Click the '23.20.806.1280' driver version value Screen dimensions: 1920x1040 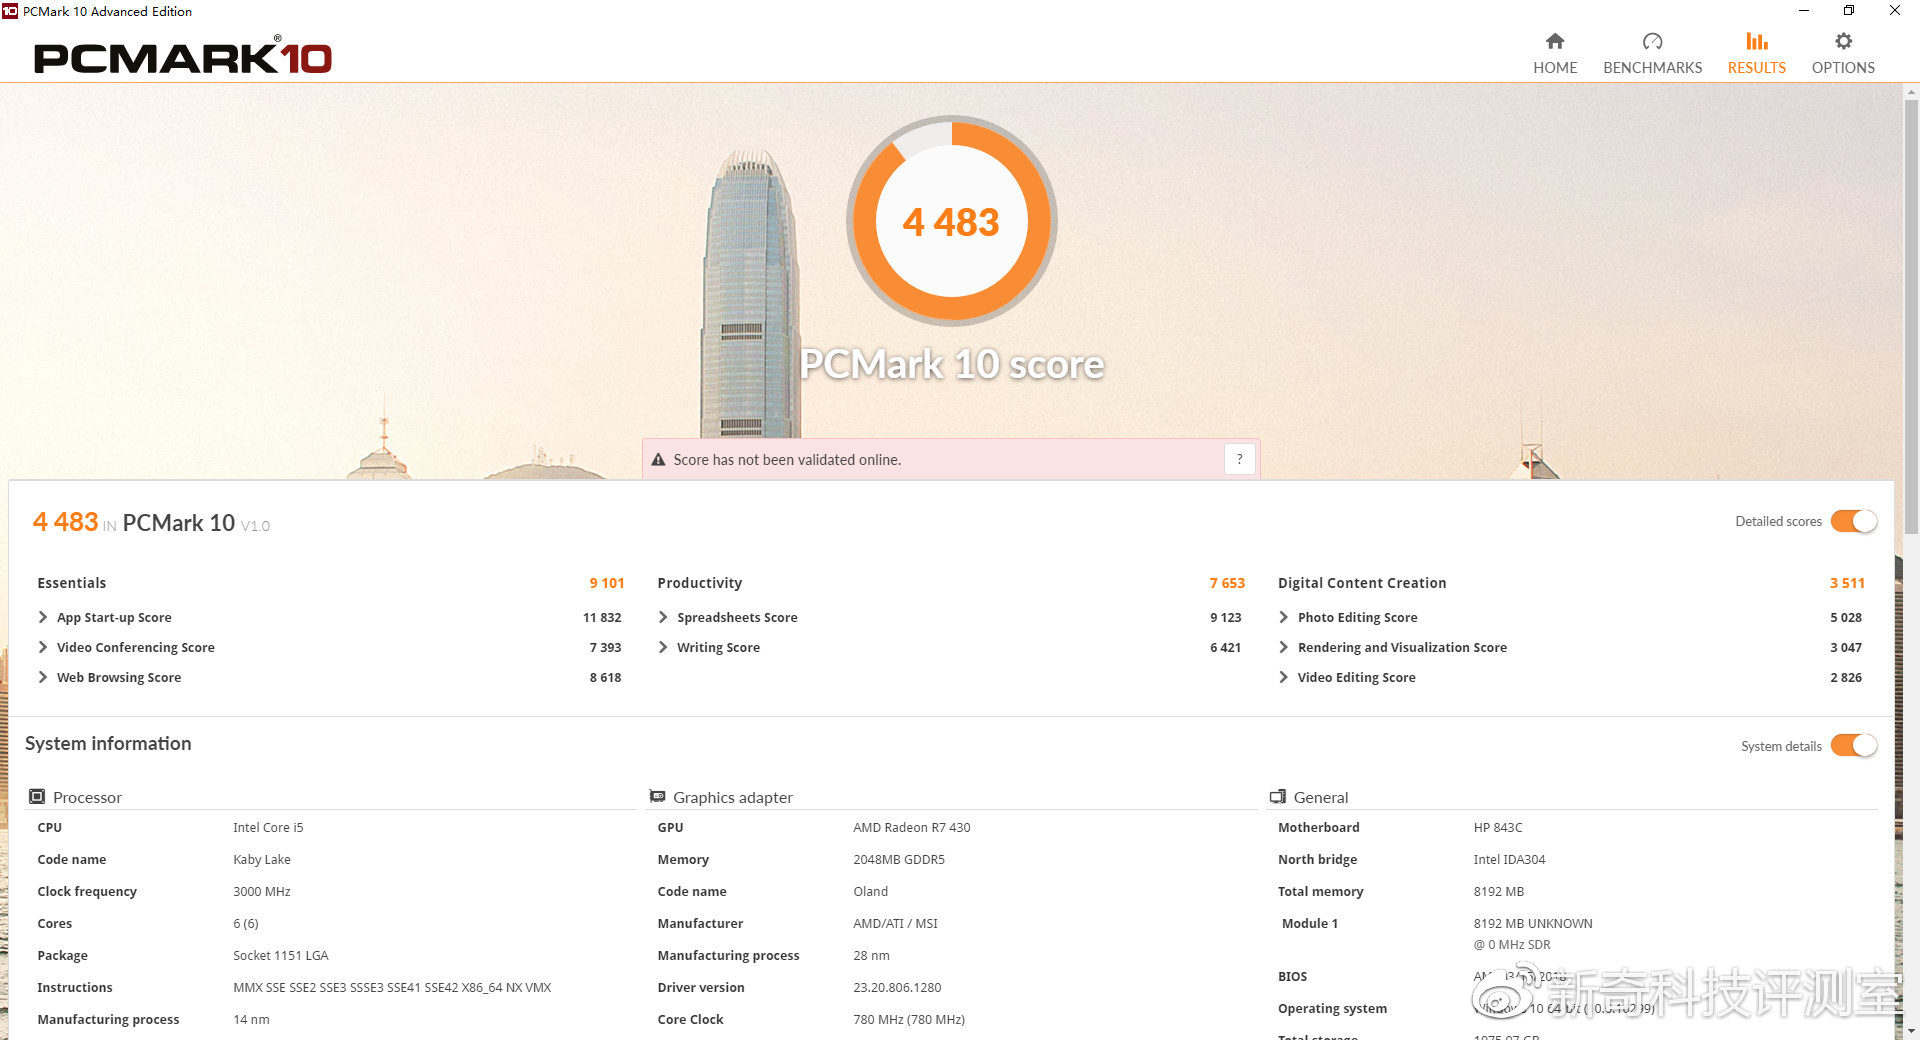pyautogui.click(x=897, y=988)
